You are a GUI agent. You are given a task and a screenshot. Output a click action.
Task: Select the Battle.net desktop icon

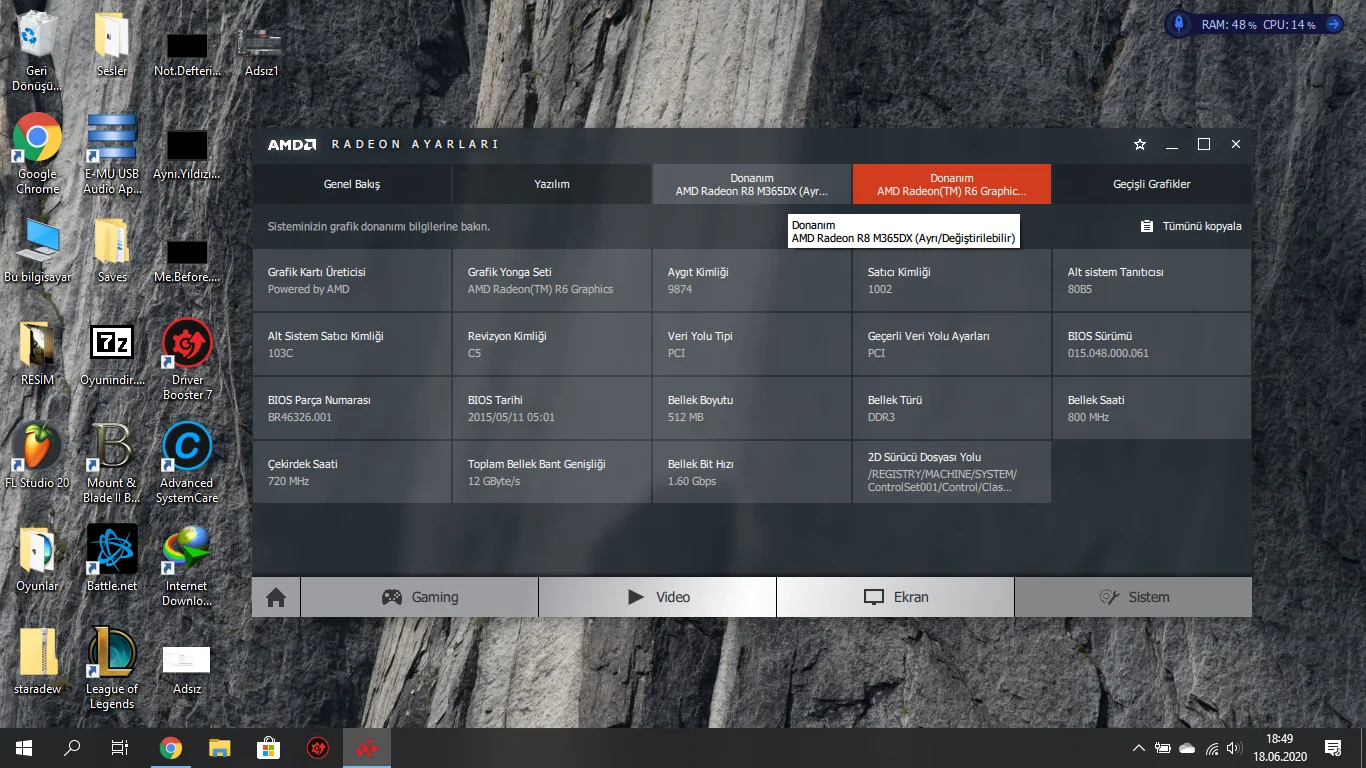(x=112, y=558)
